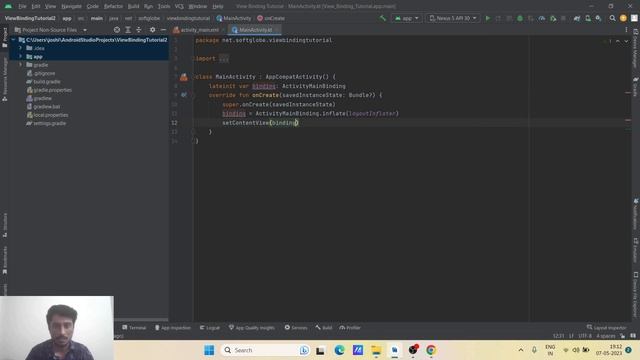The image size is (640, 360).
Task: Click the related XML gutter icon beside class
Action: coord(184,77)
